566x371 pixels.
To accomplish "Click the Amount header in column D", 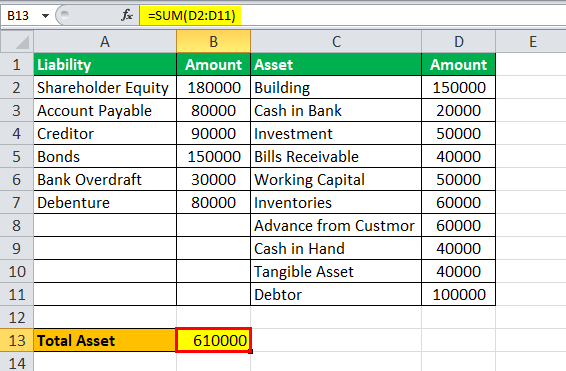I will pyautogui.click(x=458, y=65).
